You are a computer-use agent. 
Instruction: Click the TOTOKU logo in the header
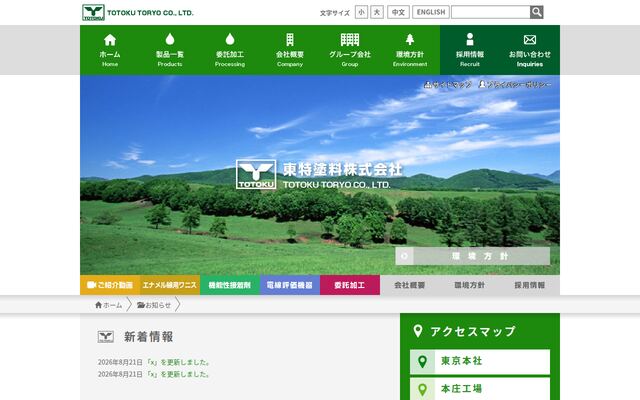tap(93, 12)
